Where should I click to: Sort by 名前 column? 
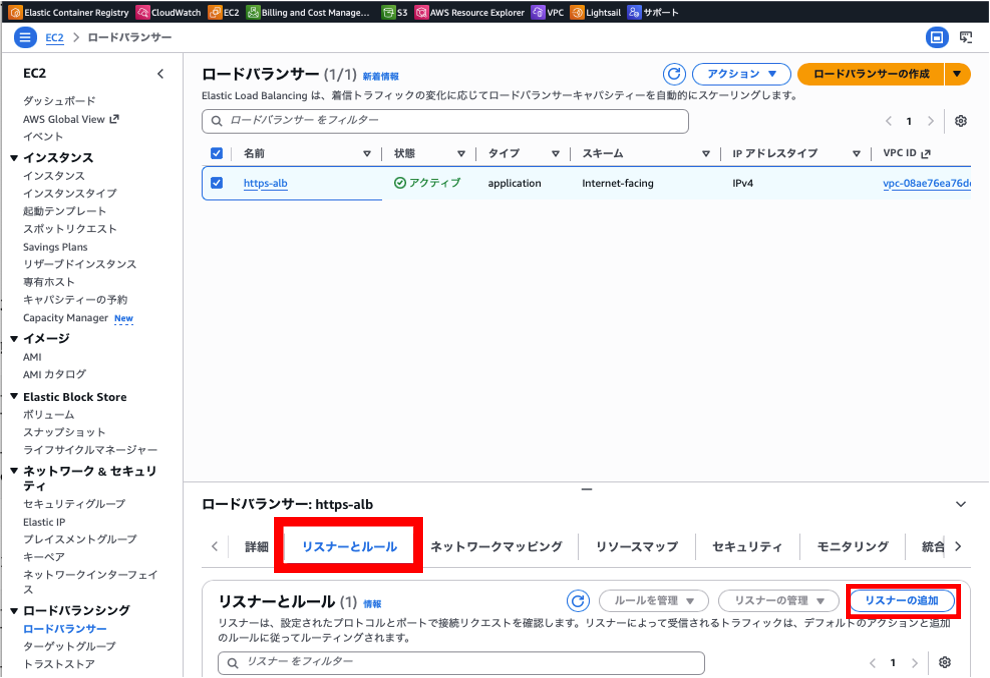click(x=367, y=153)
